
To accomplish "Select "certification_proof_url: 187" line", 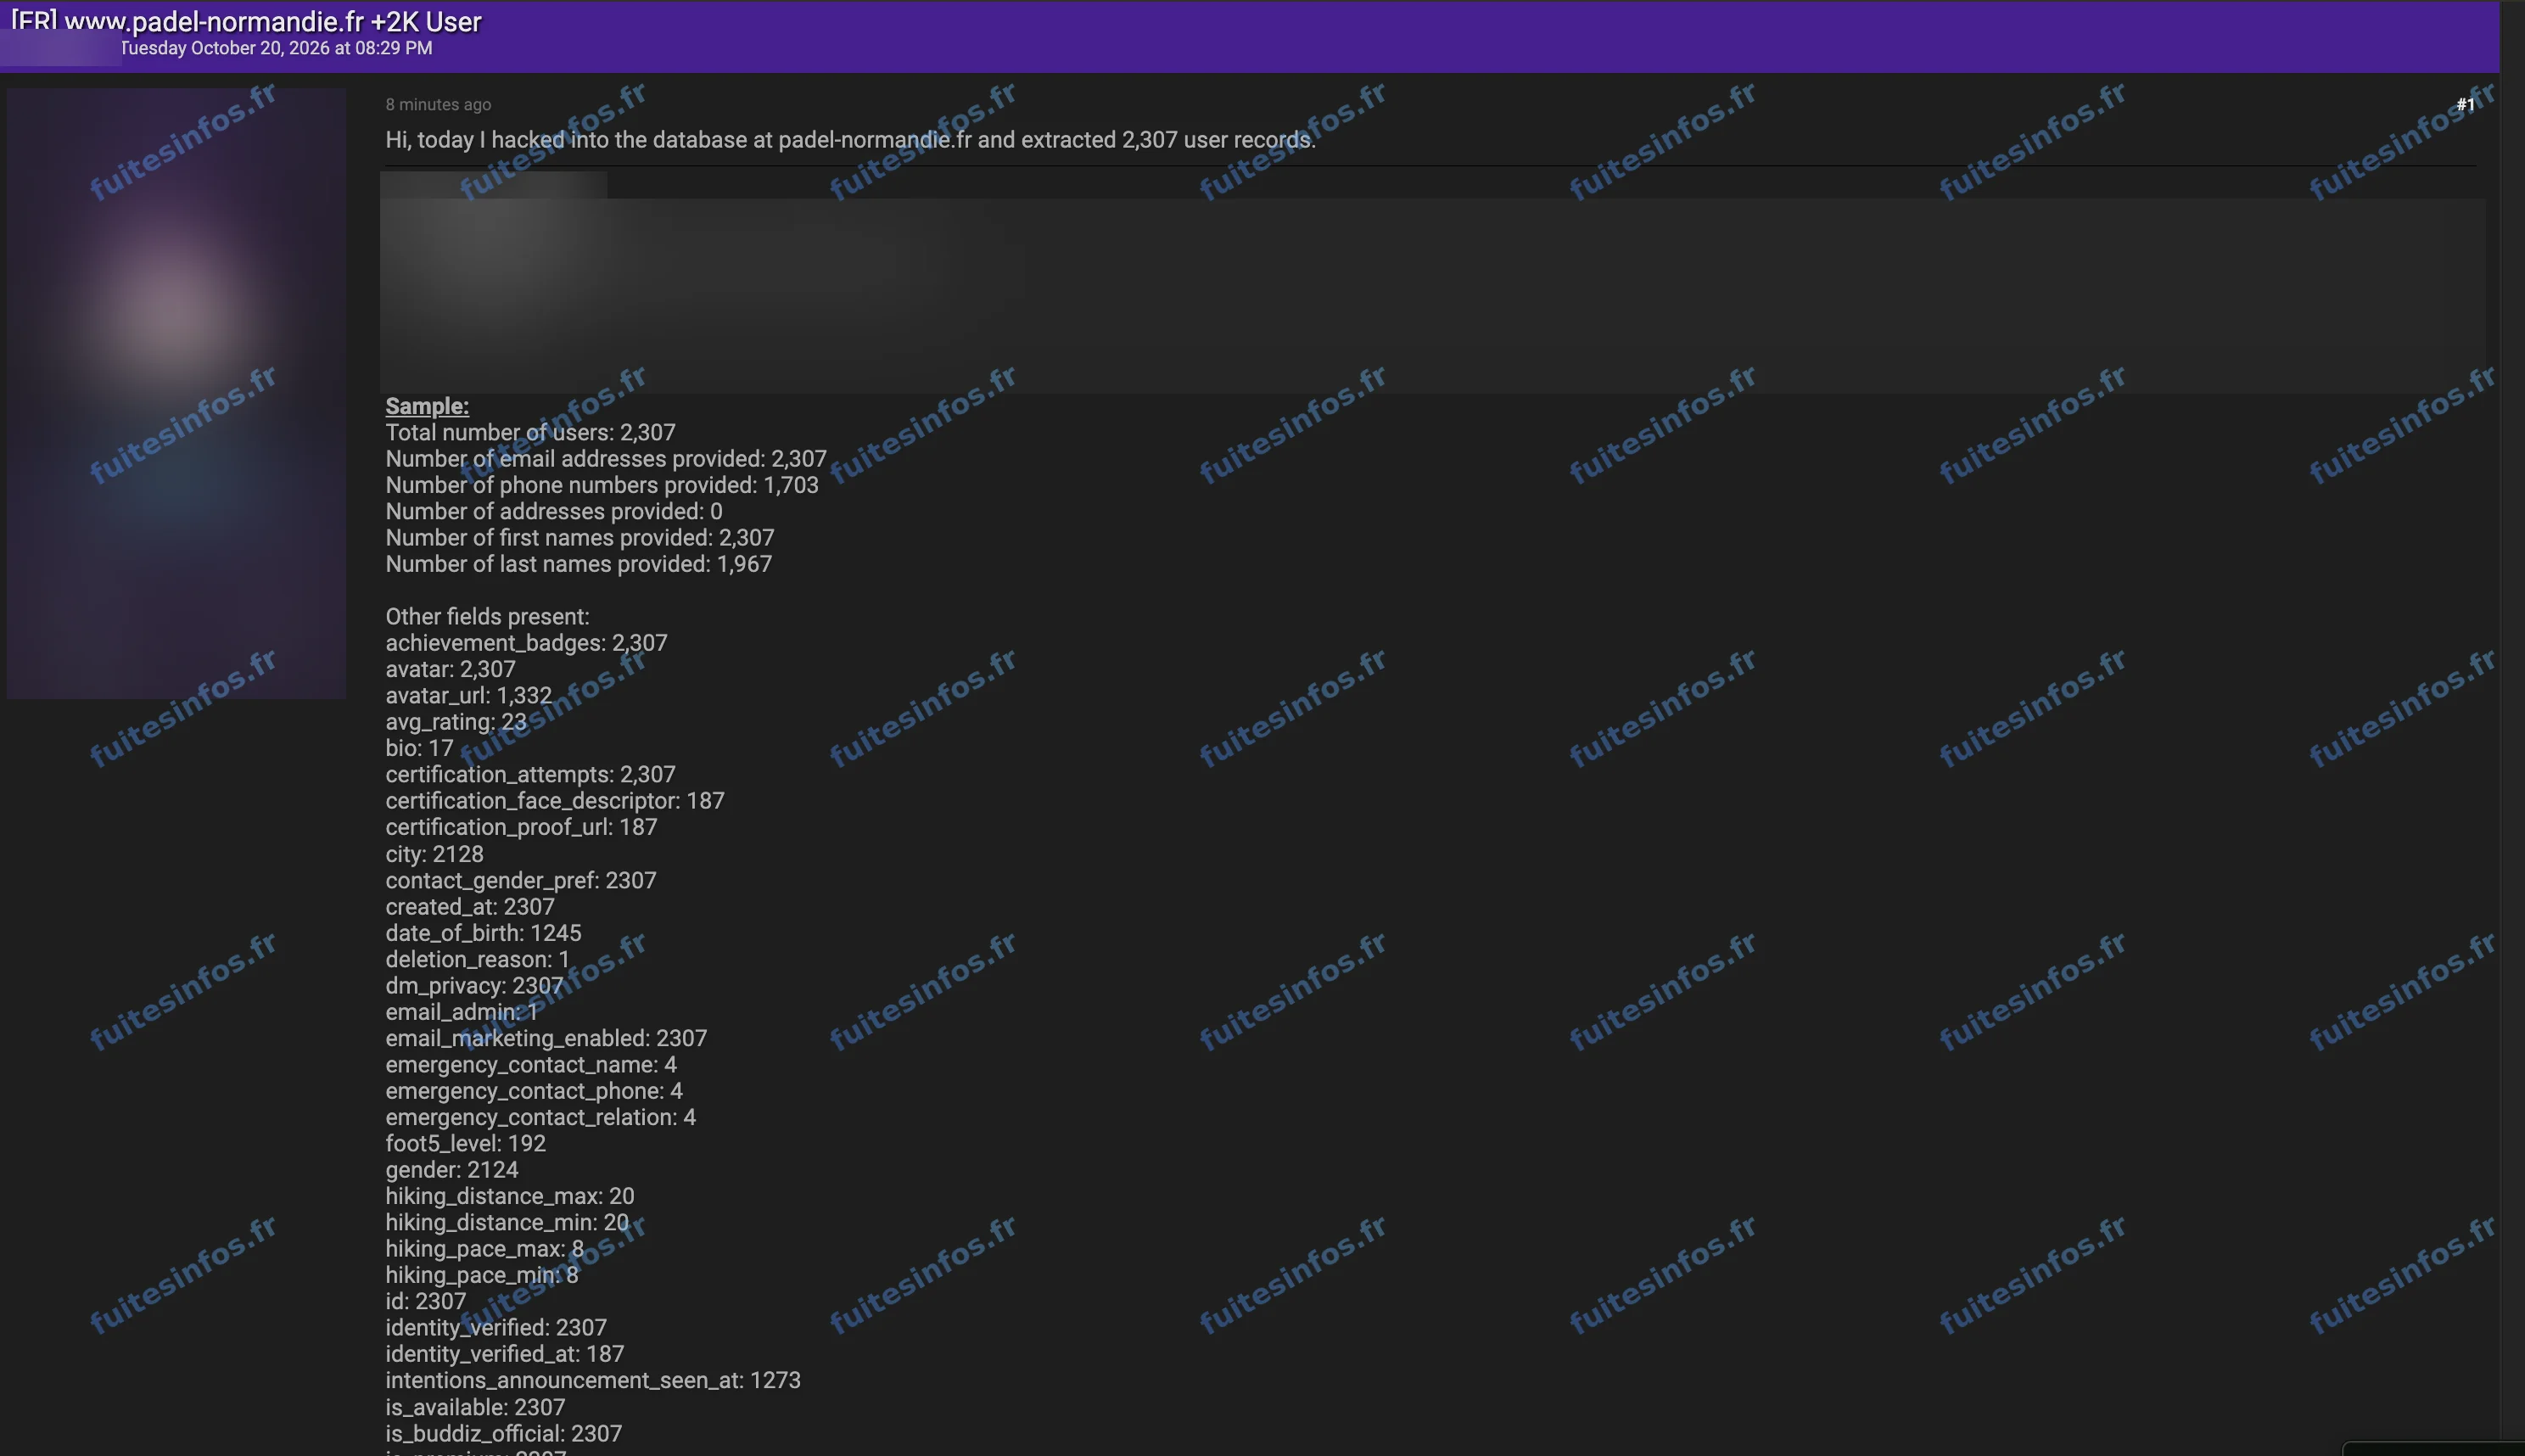I will (522, 827).
